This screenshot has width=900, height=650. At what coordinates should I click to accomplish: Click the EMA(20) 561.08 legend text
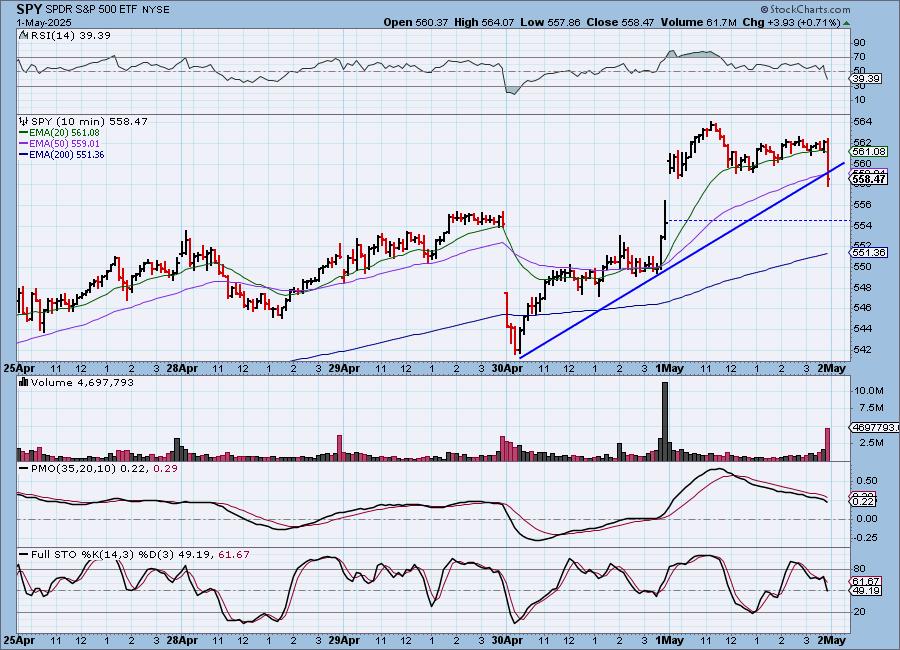pyautogui.click(x=64, y=133)
